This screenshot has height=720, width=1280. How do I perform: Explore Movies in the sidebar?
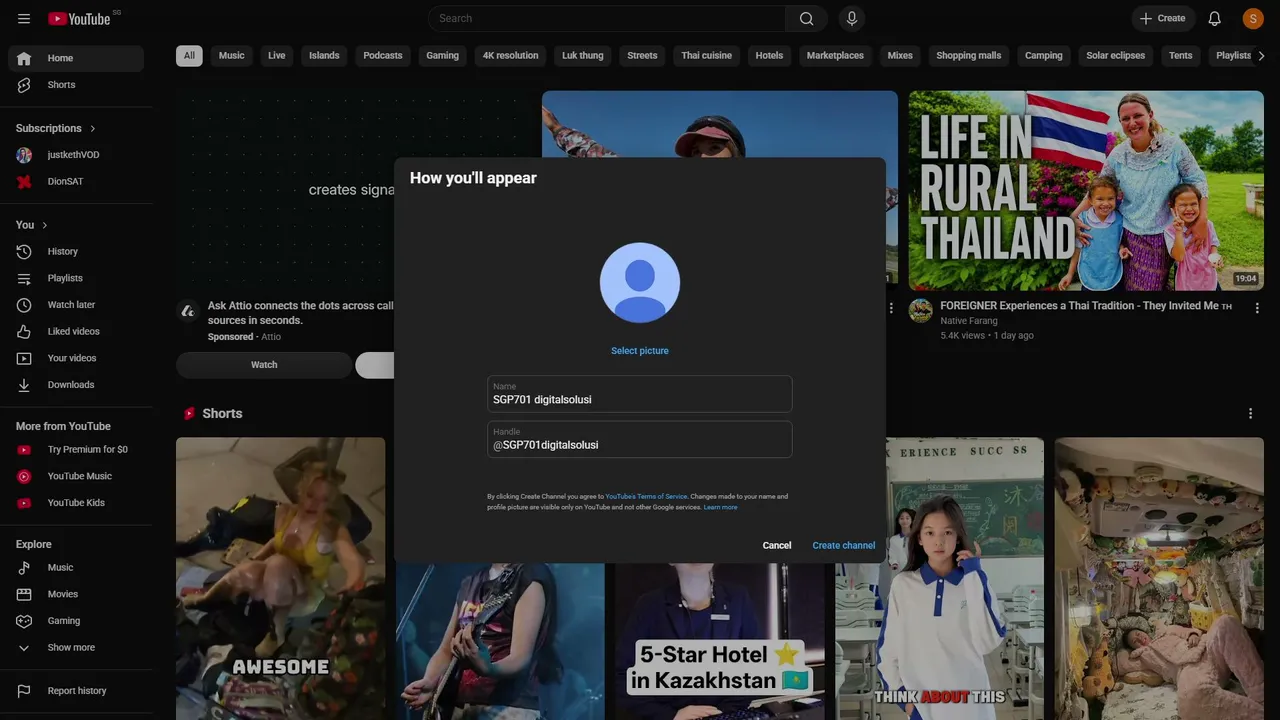76,594
